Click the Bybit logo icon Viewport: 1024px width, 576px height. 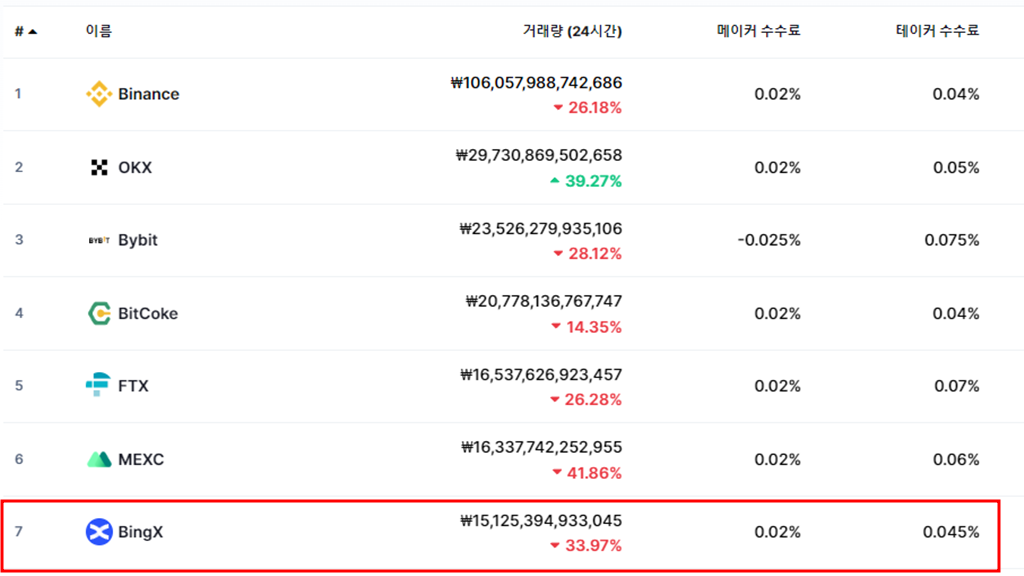(99, 240)
